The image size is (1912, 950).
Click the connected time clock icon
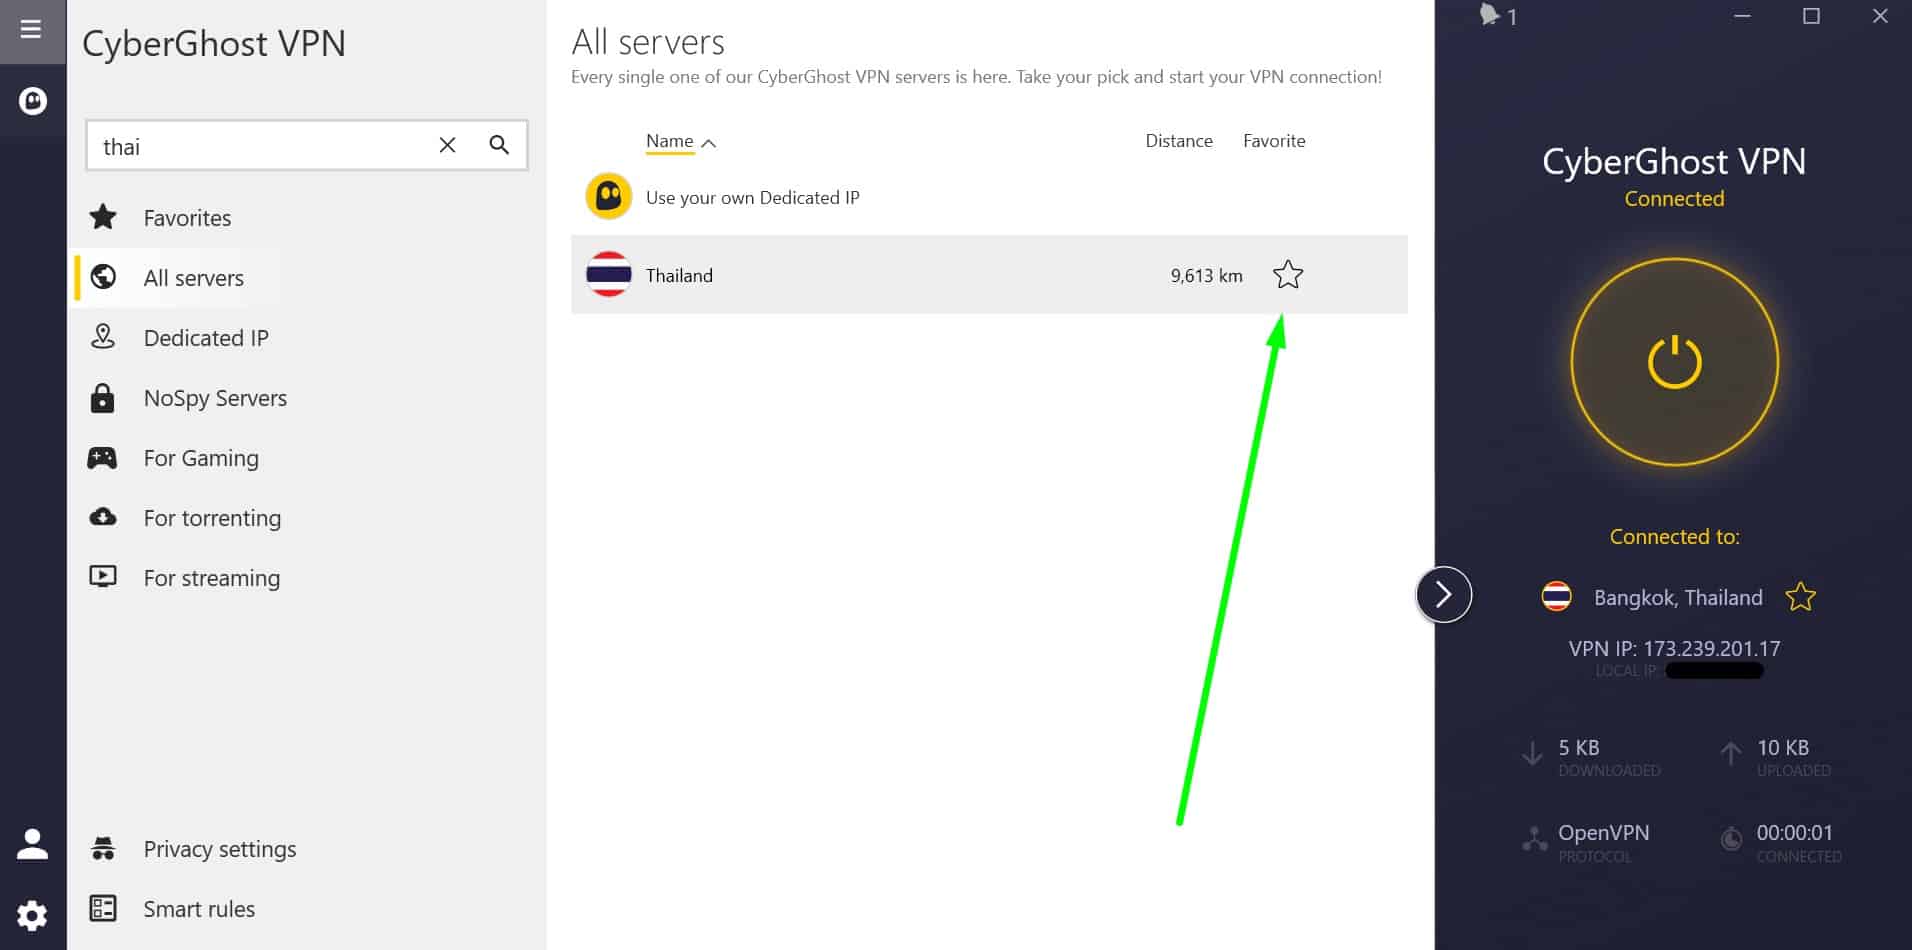pos(1731,839)
